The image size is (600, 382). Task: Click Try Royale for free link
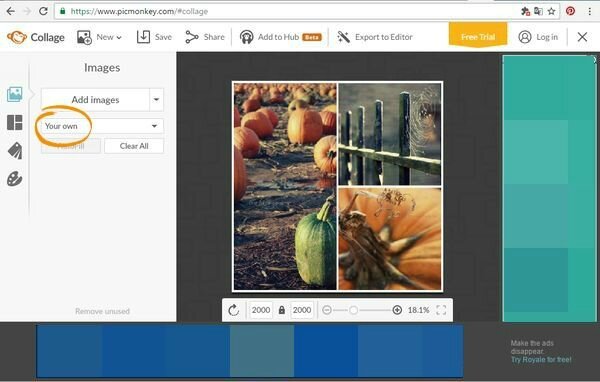tap(541, 360)
